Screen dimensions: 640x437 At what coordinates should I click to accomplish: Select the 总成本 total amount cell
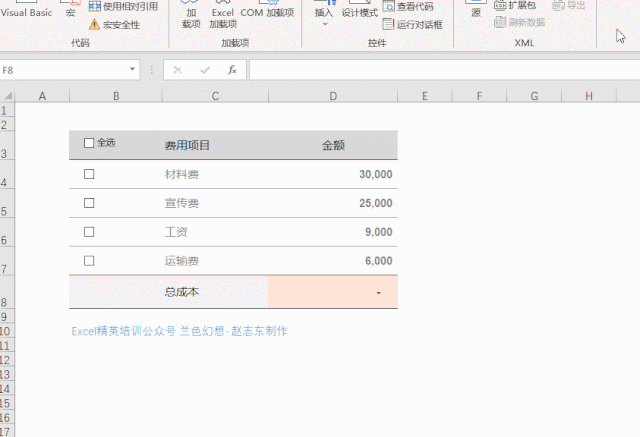point(332,292)
